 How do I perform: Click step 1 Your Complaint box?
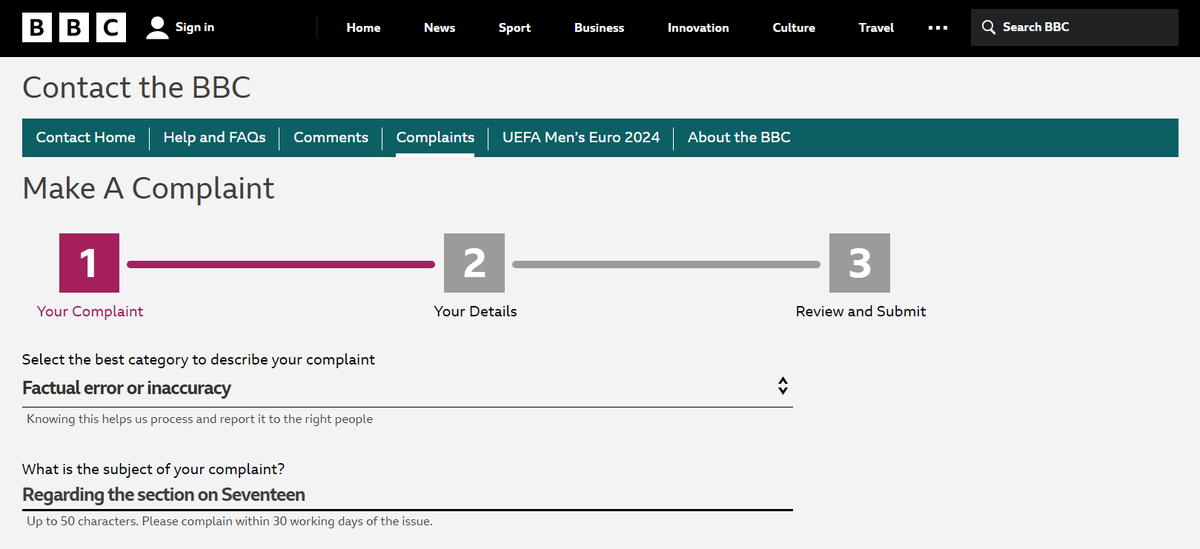click(90, 263)
